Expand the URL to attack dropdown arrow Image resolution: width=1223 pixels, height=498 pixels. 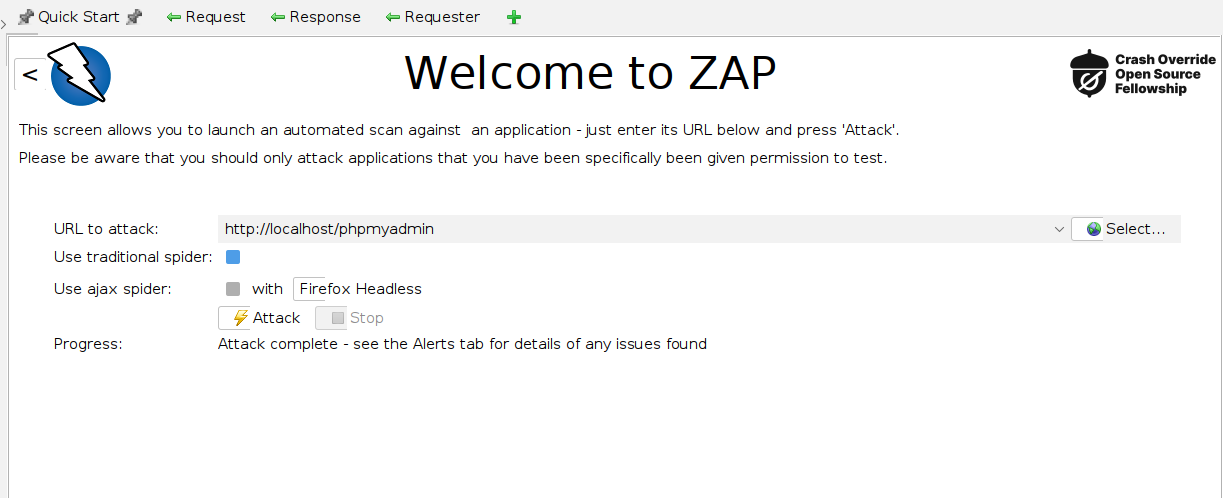(x=1059, y=229)
